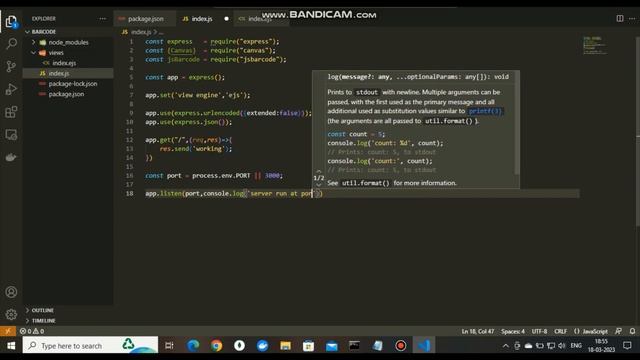640x360 pixels.
Task: Open the Docker view in activity bar
Action: pos(11,158)
